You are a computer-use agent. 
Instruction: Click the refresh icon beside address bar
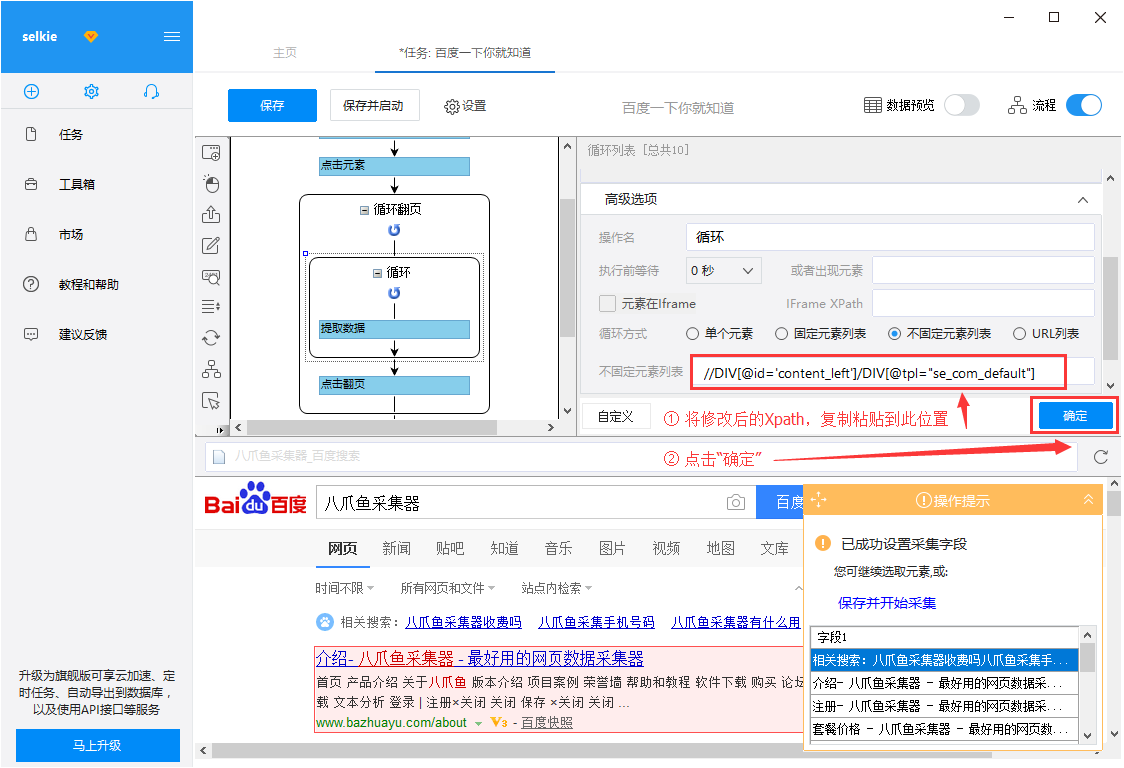pyautogui.click(x=1101, y=457)
